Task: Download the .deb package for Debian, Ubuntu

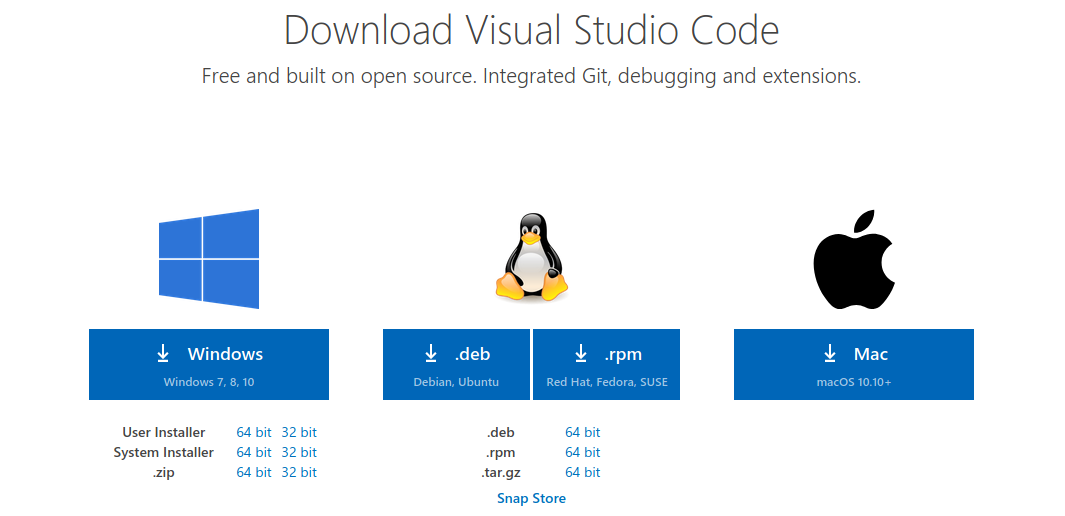Action: coord(456,365)
